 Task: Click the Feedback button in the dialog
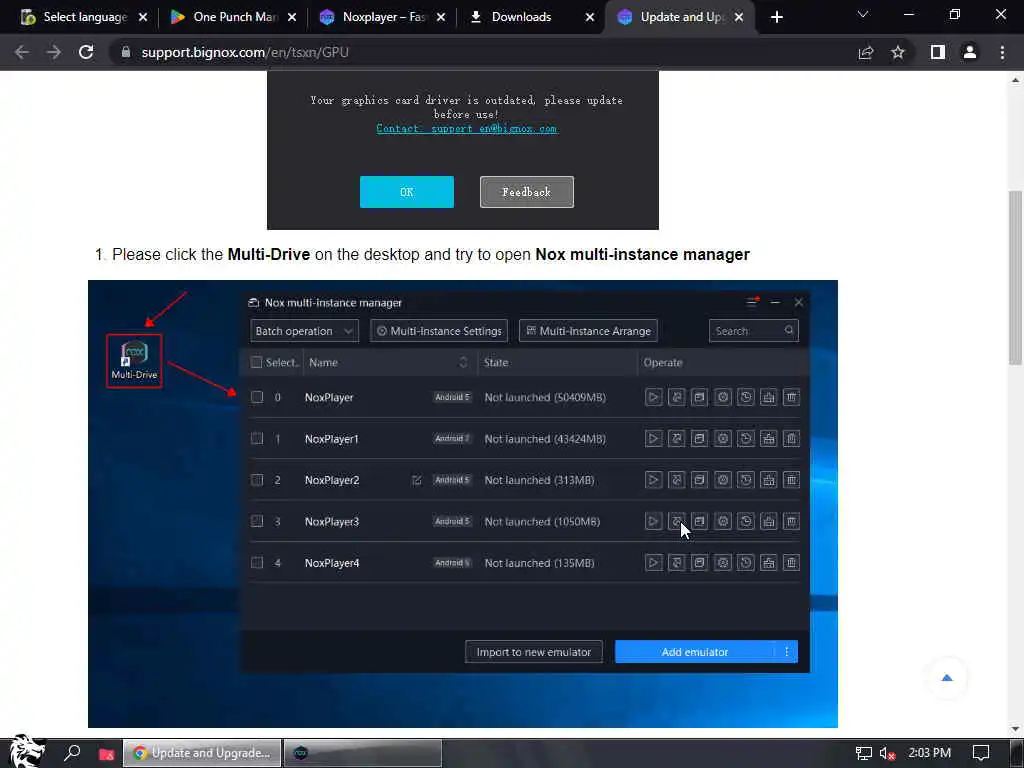pyautogui.click(x=527, y=192)
